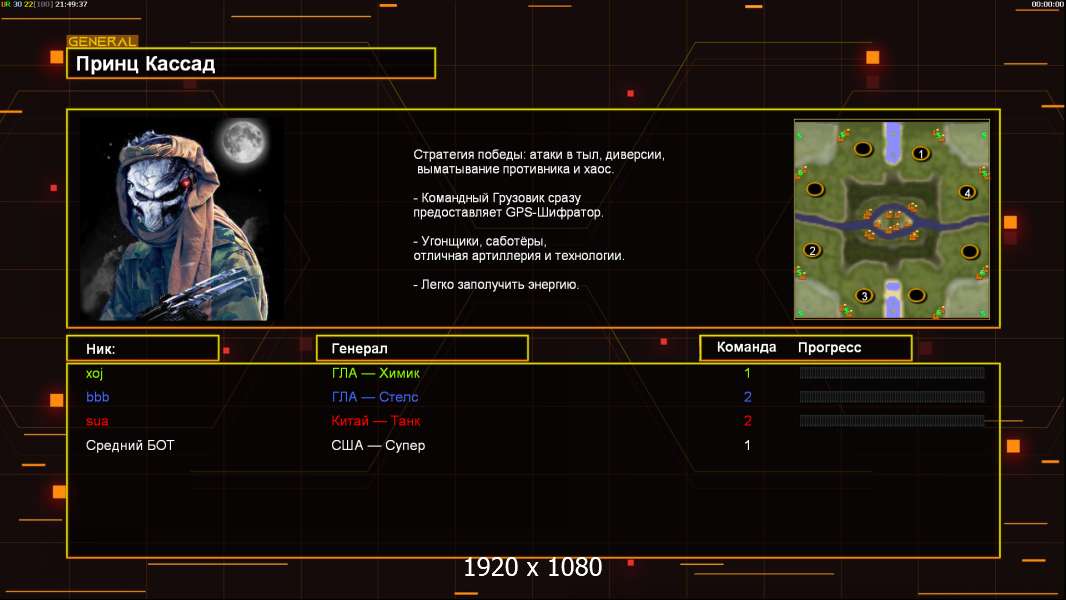
Task: Select player nickname 'bbb'
Action: pos(97,397)
